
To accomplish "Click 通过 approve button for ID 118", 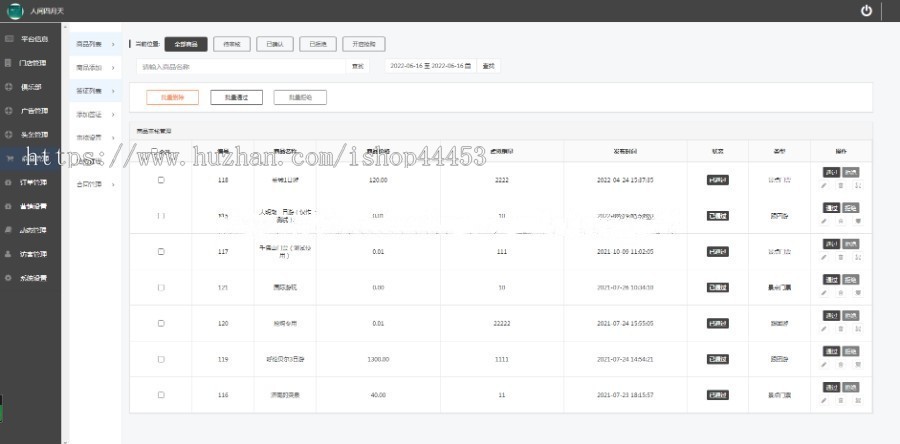I will coord(831,172).
